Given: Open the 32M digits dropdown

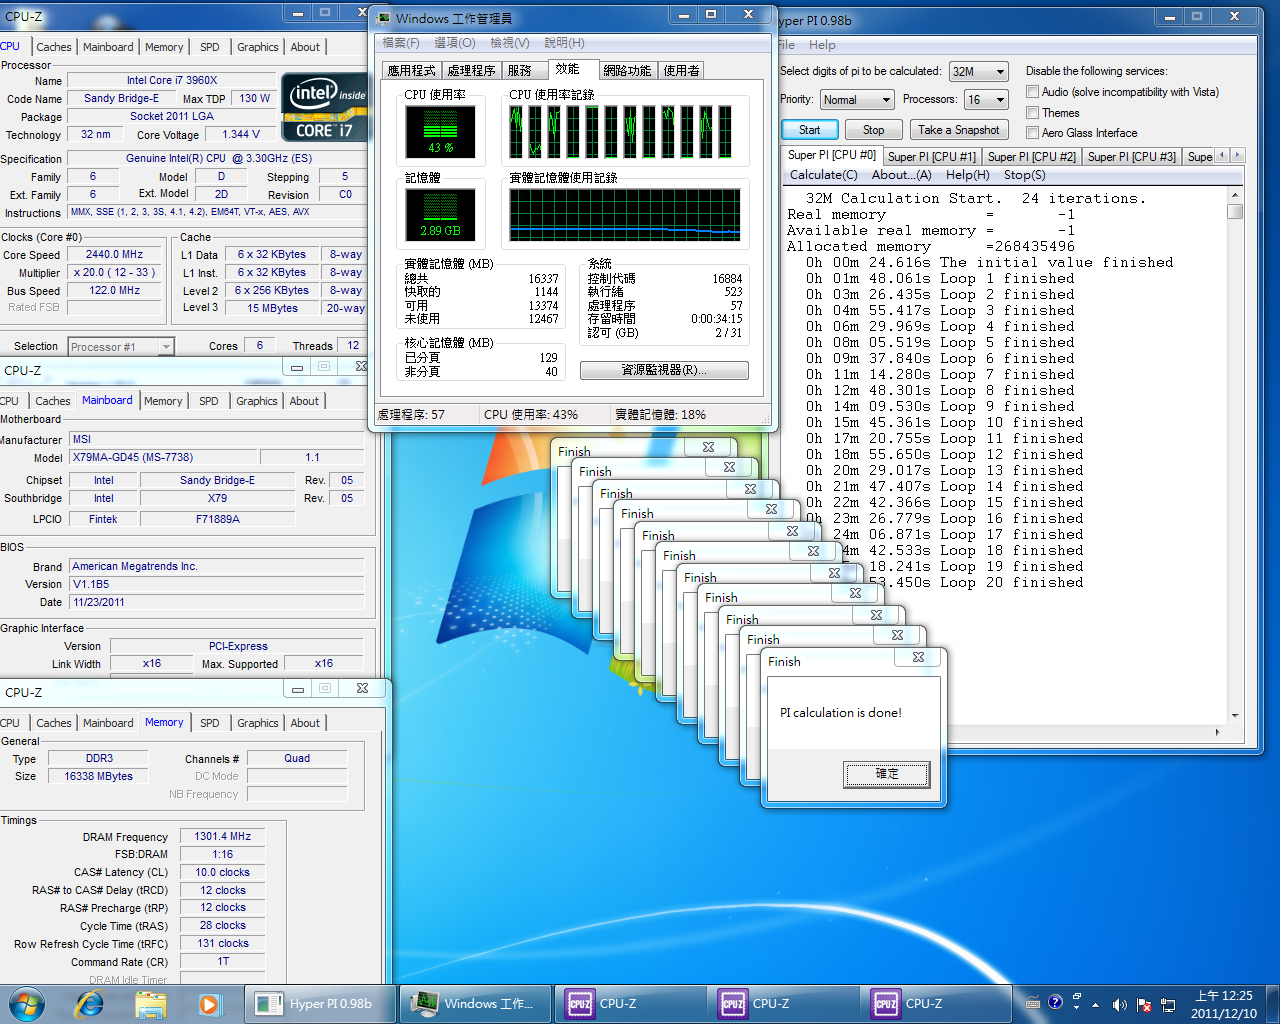Looking at the screenshot, I should tap(978, 72).
